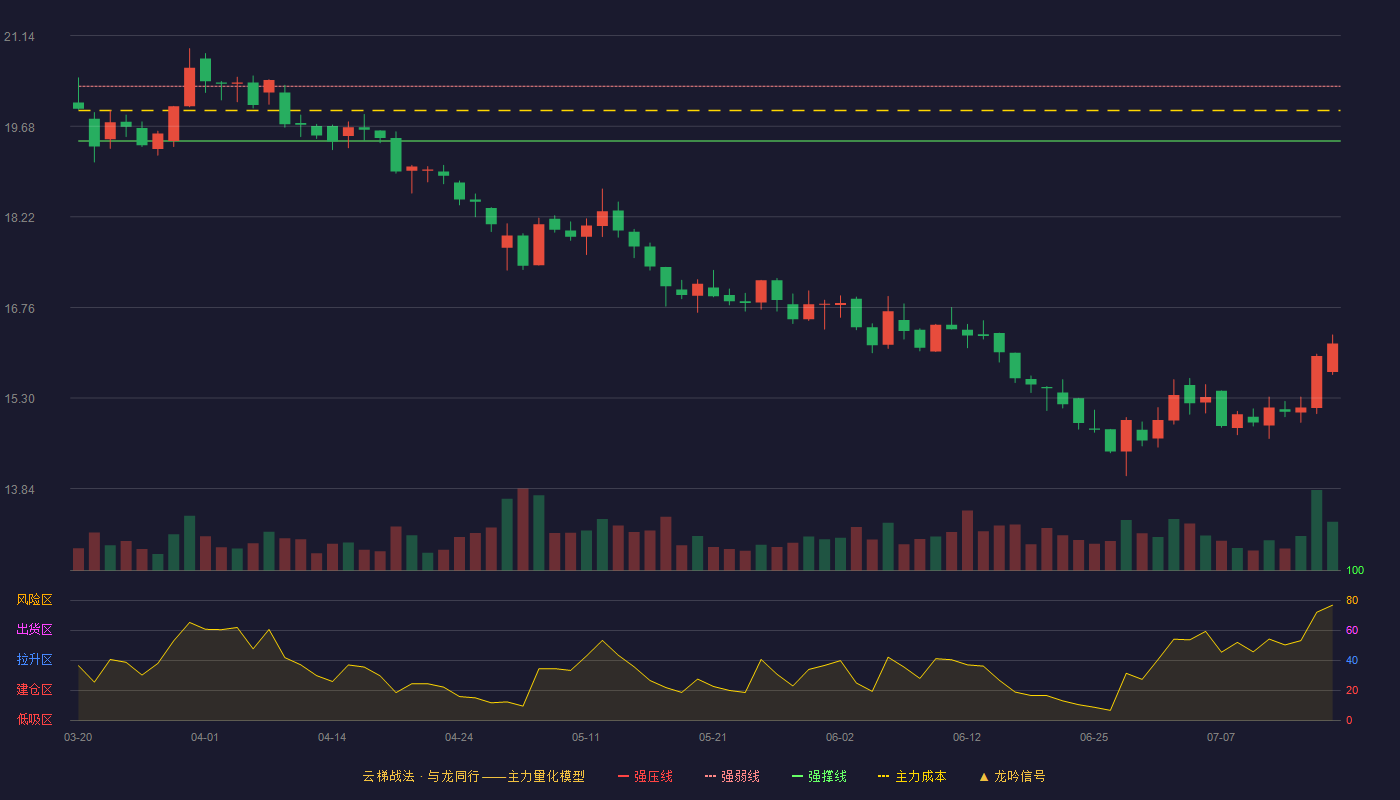
Task: Click the 拉升区 zone label
Action: [34, 660]
